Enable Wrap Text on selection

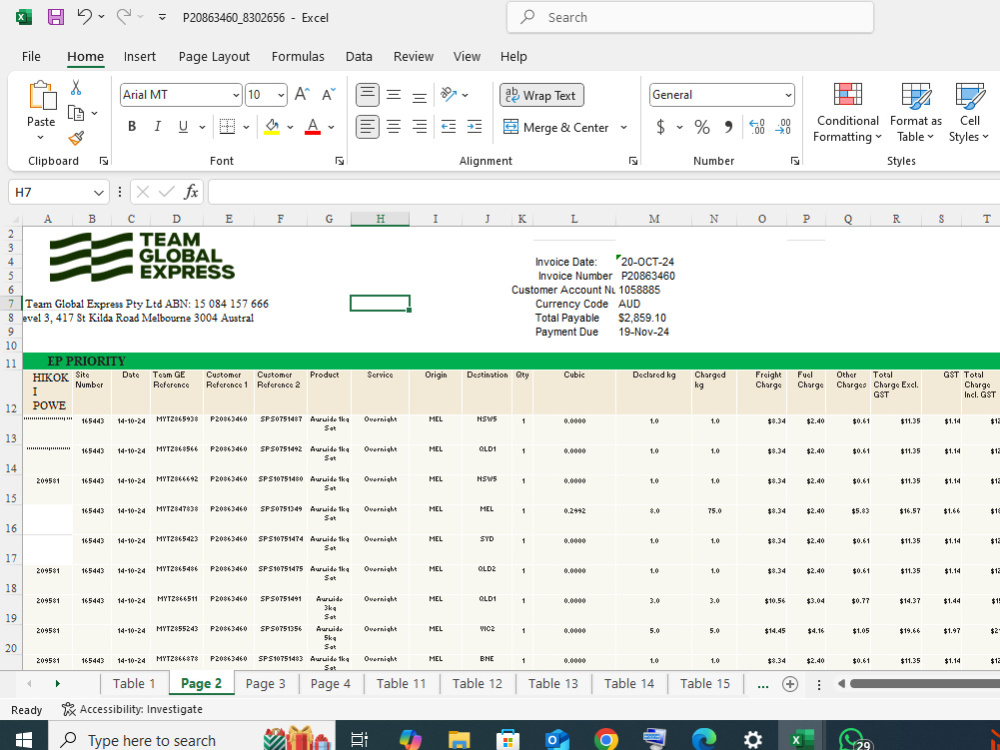click(541, 95)
